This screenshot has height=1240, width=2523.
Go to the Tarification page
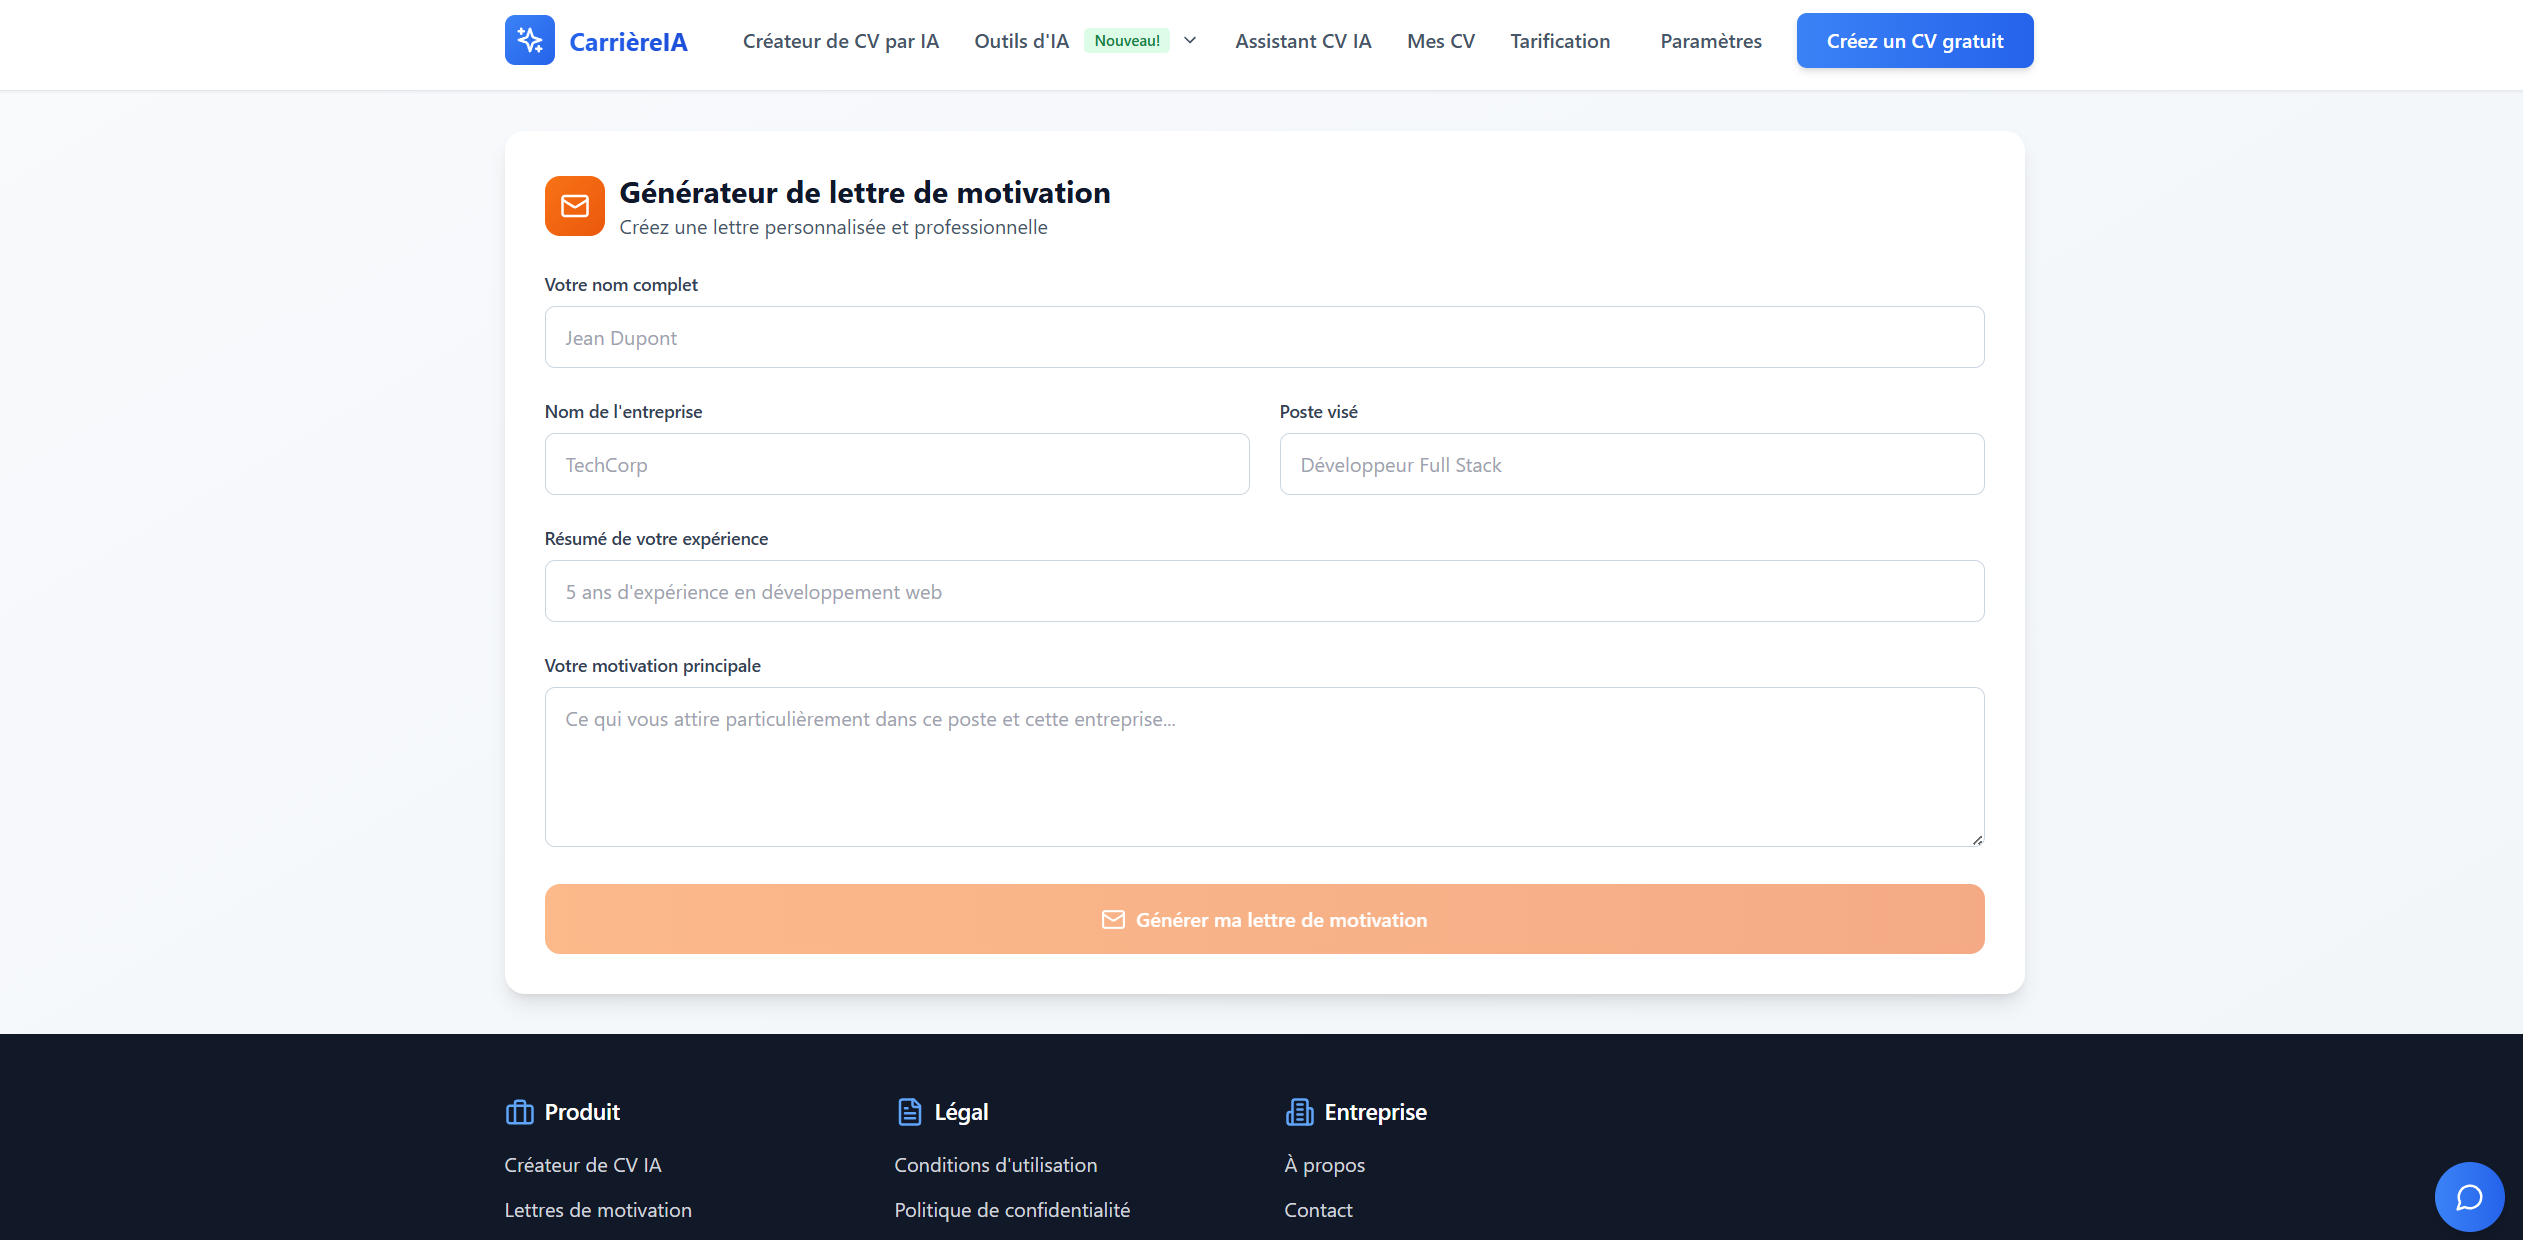click(x=1559, y=41)
